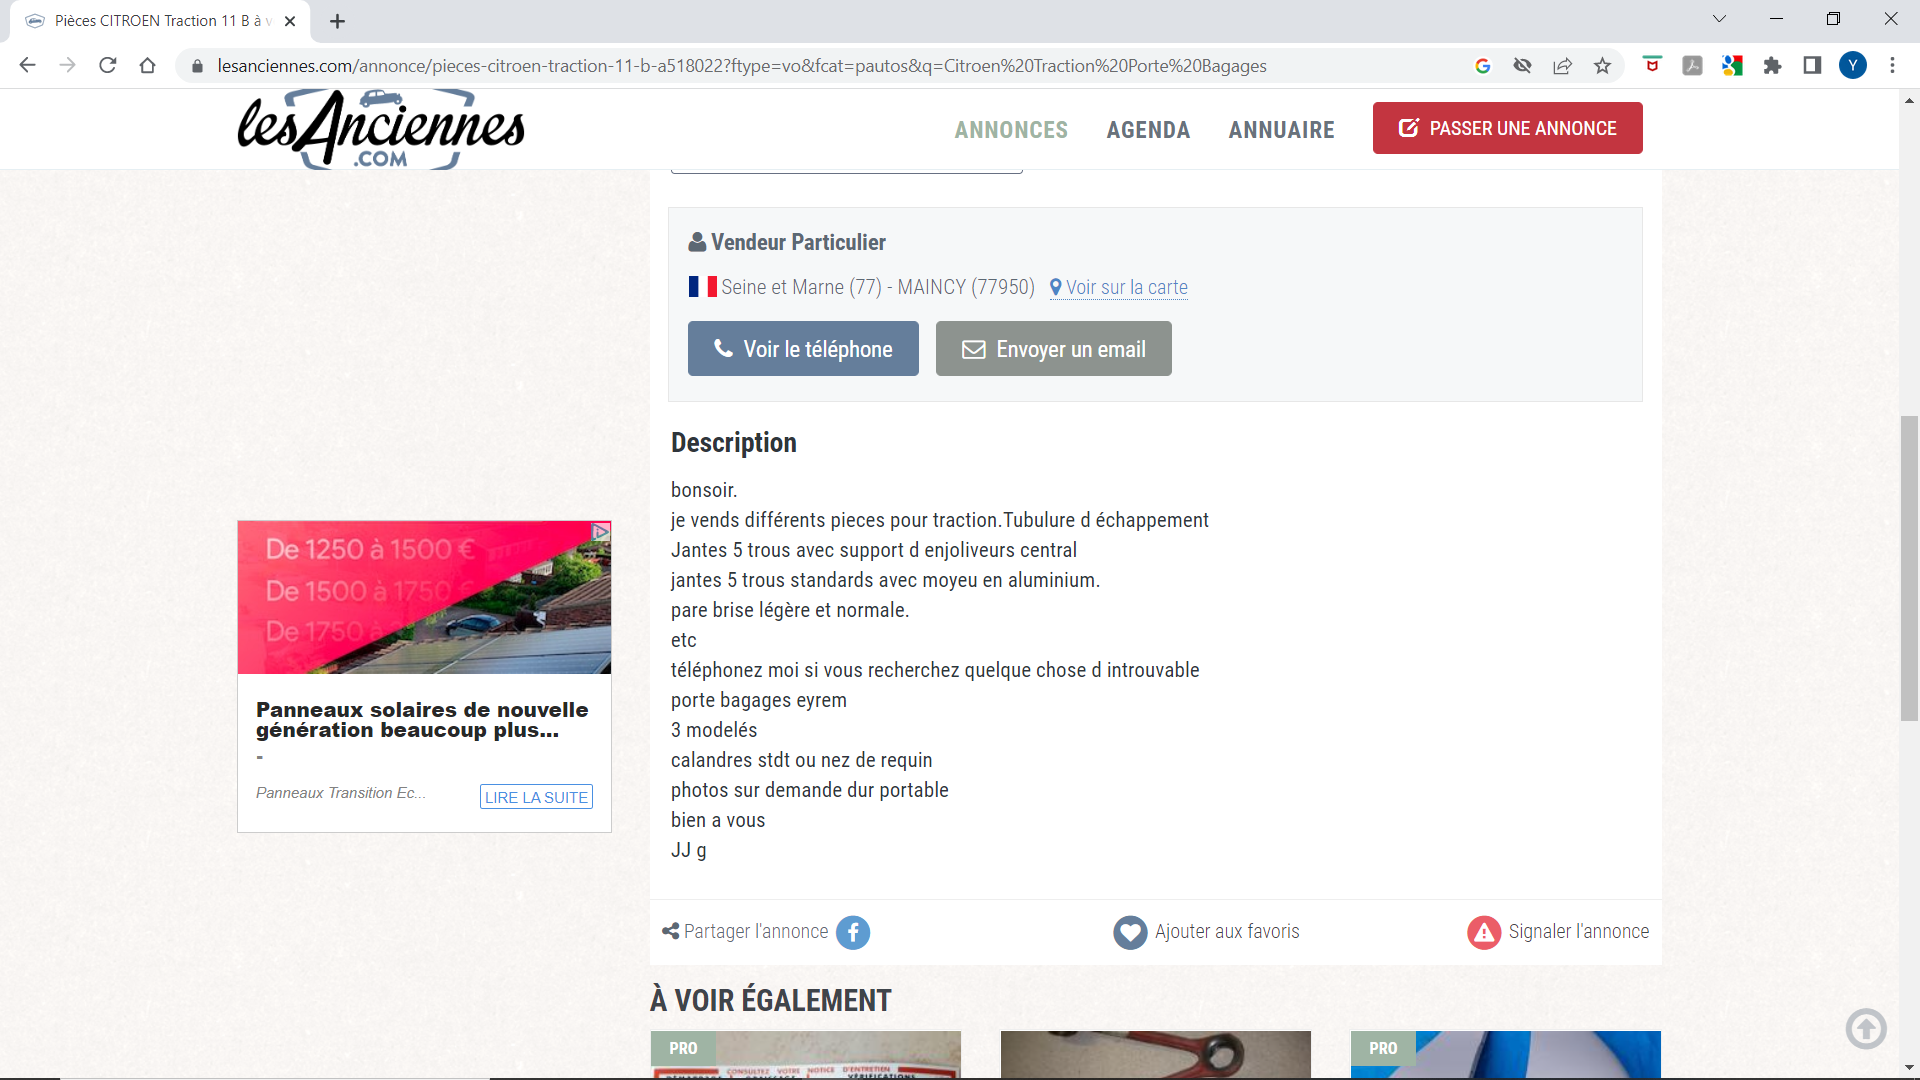This screenshot has height=1080, width=1920.
Task: Open Chrome three-dot menu
Action: pos(1892,66)
